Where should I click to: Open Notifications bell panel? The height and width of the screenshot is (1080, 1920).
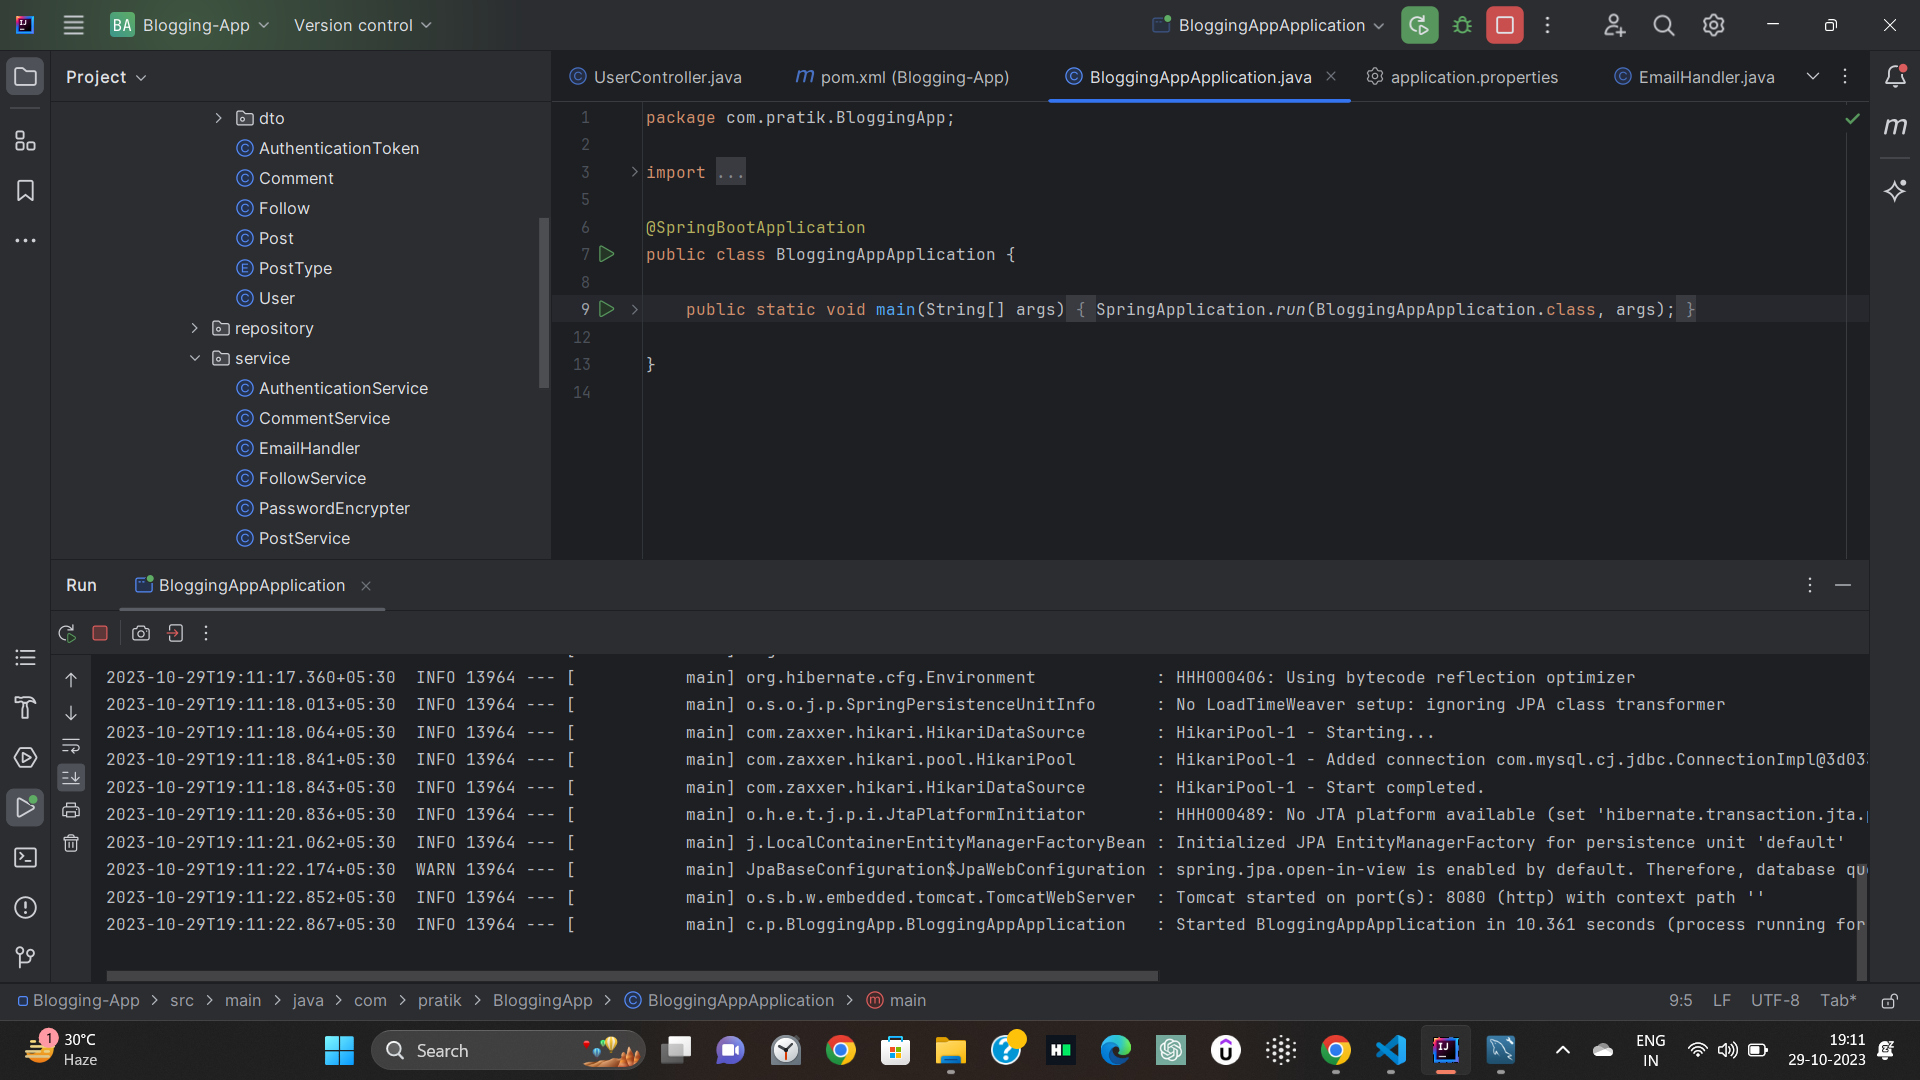click(x=1895, y=76)
